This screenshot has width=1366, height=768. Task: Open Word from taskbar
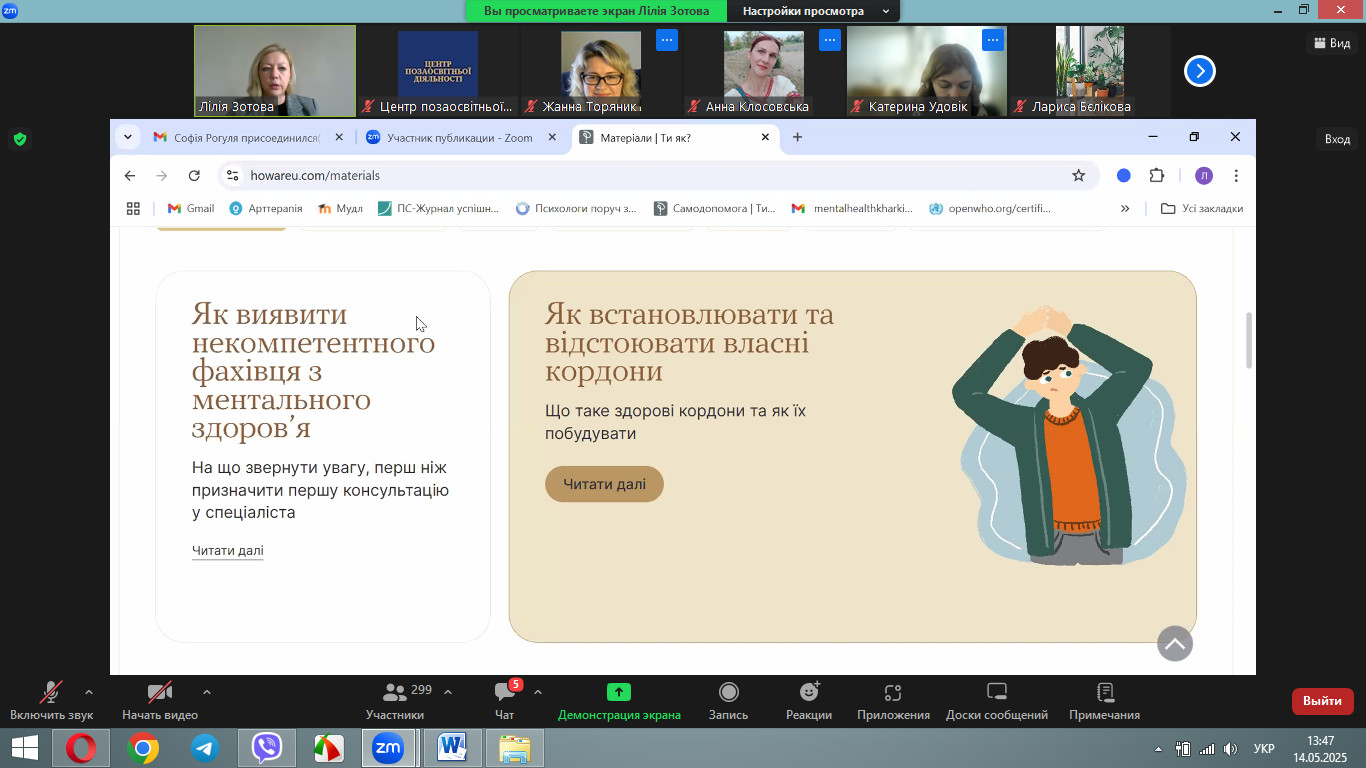tap(452, 748)
